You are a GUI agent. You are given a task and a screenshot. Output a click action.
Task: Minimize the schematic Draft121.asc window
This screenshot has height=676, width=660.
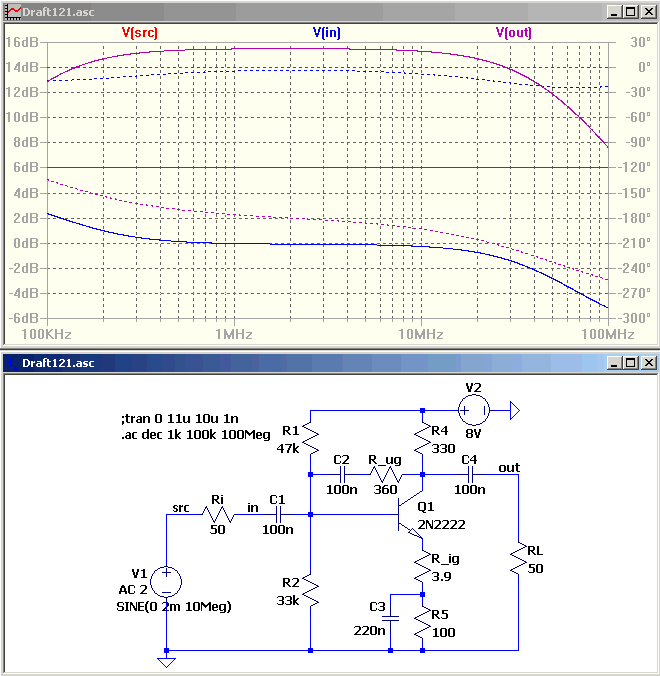(614, 363)
